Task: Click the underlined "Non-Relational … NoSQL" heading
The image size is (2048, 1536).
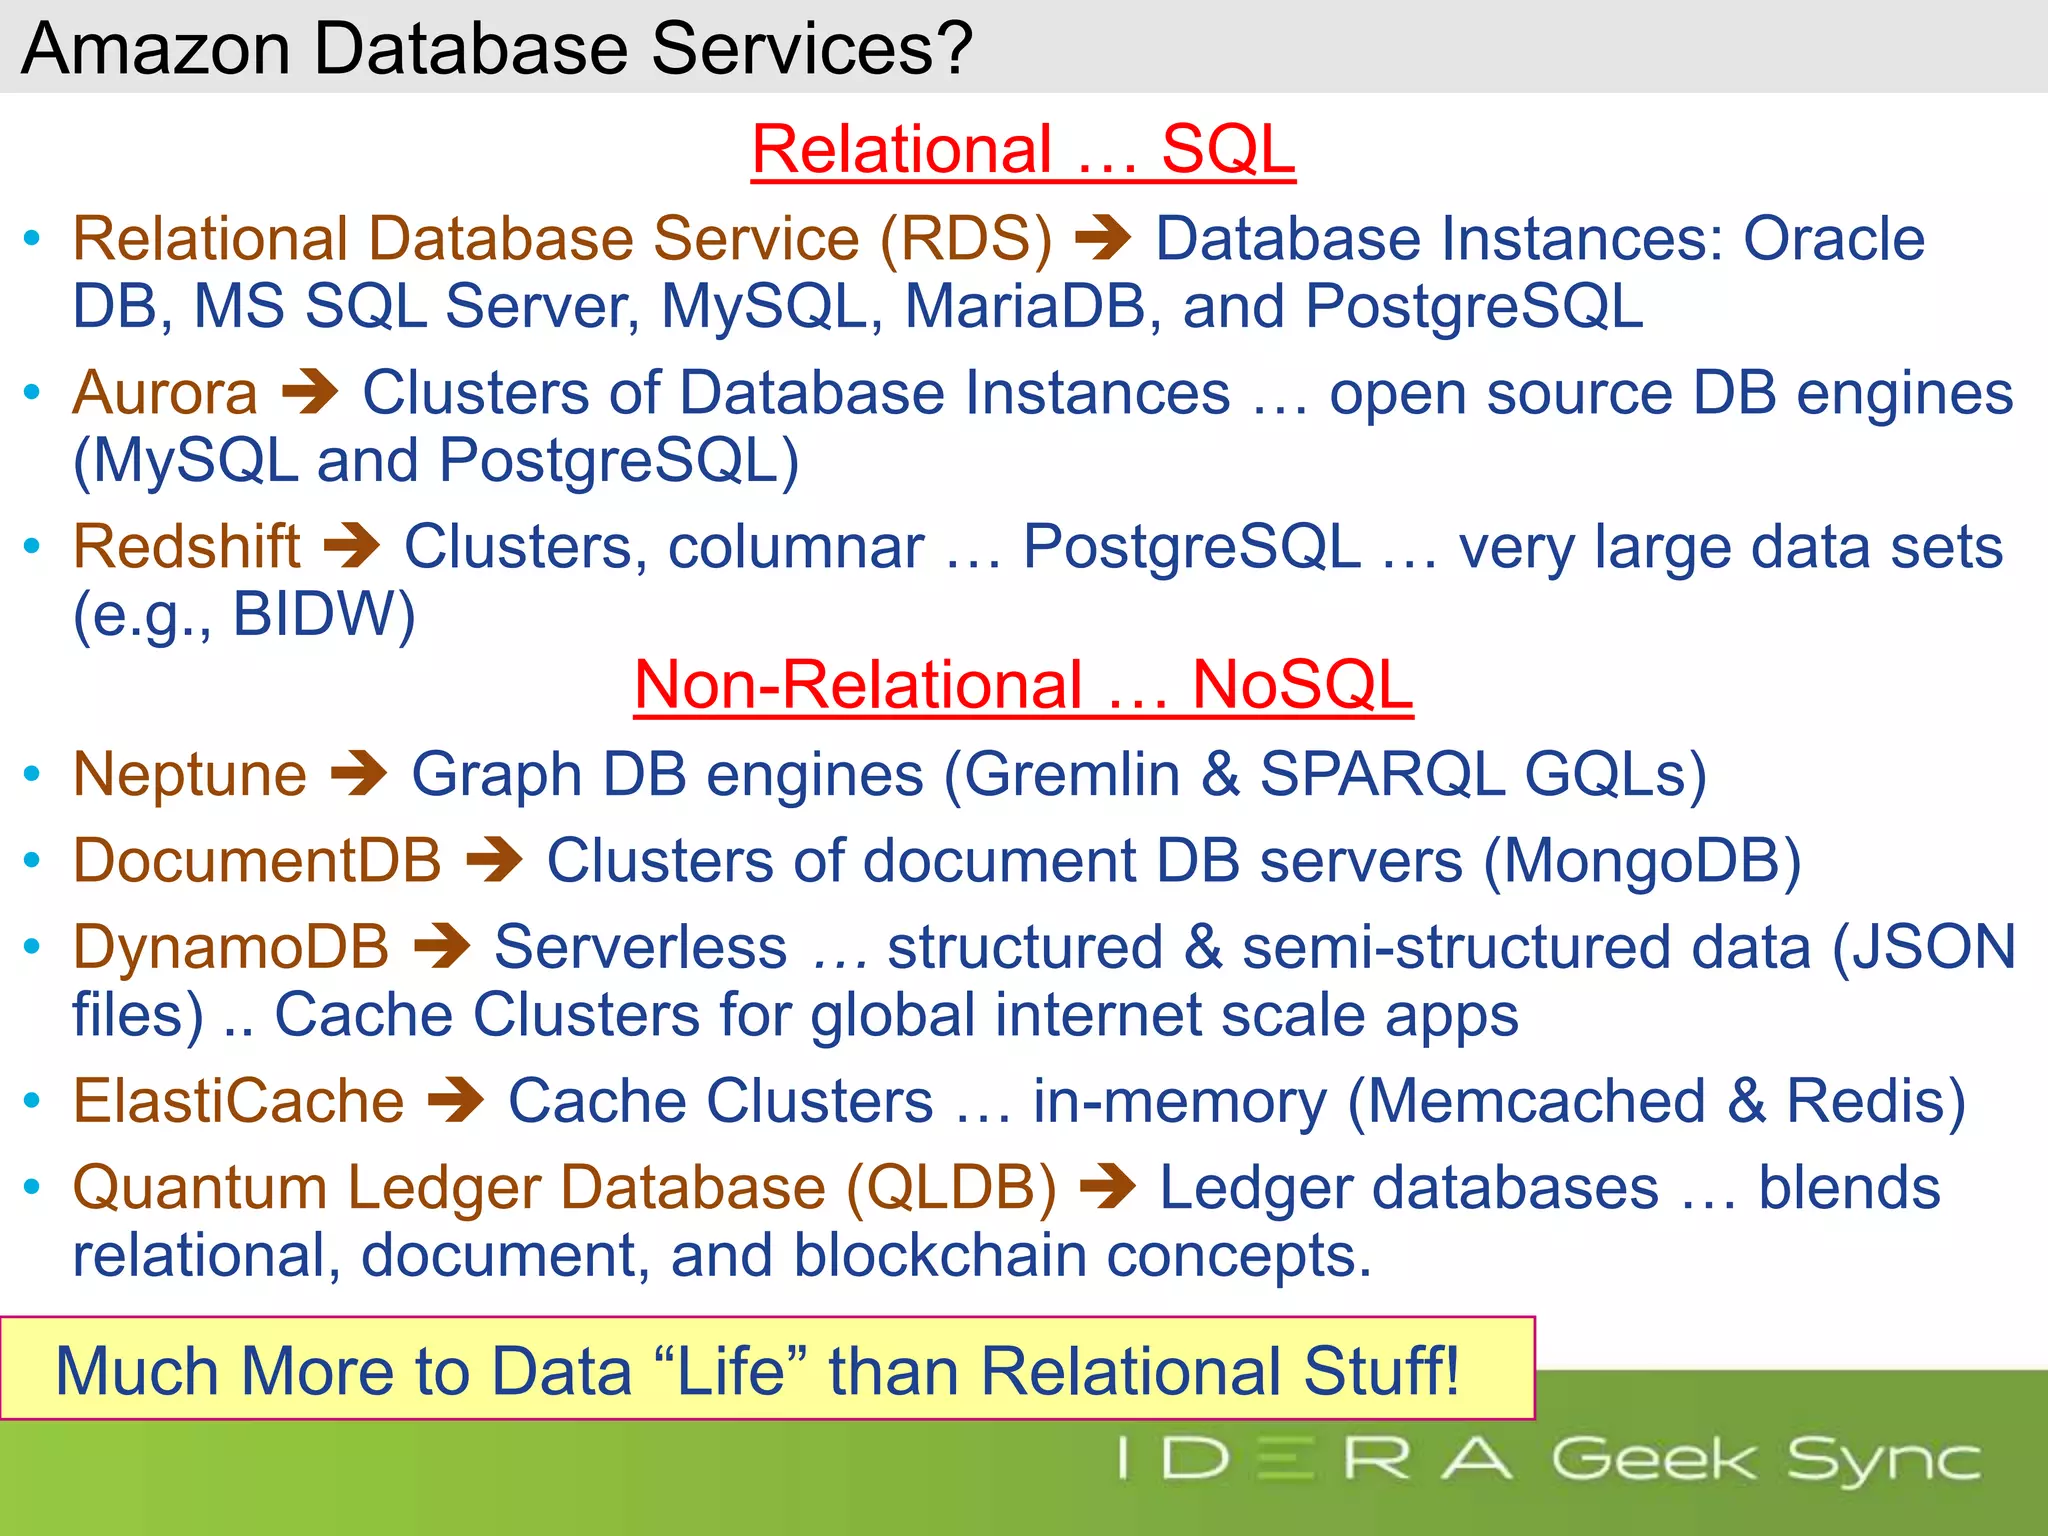Action: click(x=1023, y=685)
